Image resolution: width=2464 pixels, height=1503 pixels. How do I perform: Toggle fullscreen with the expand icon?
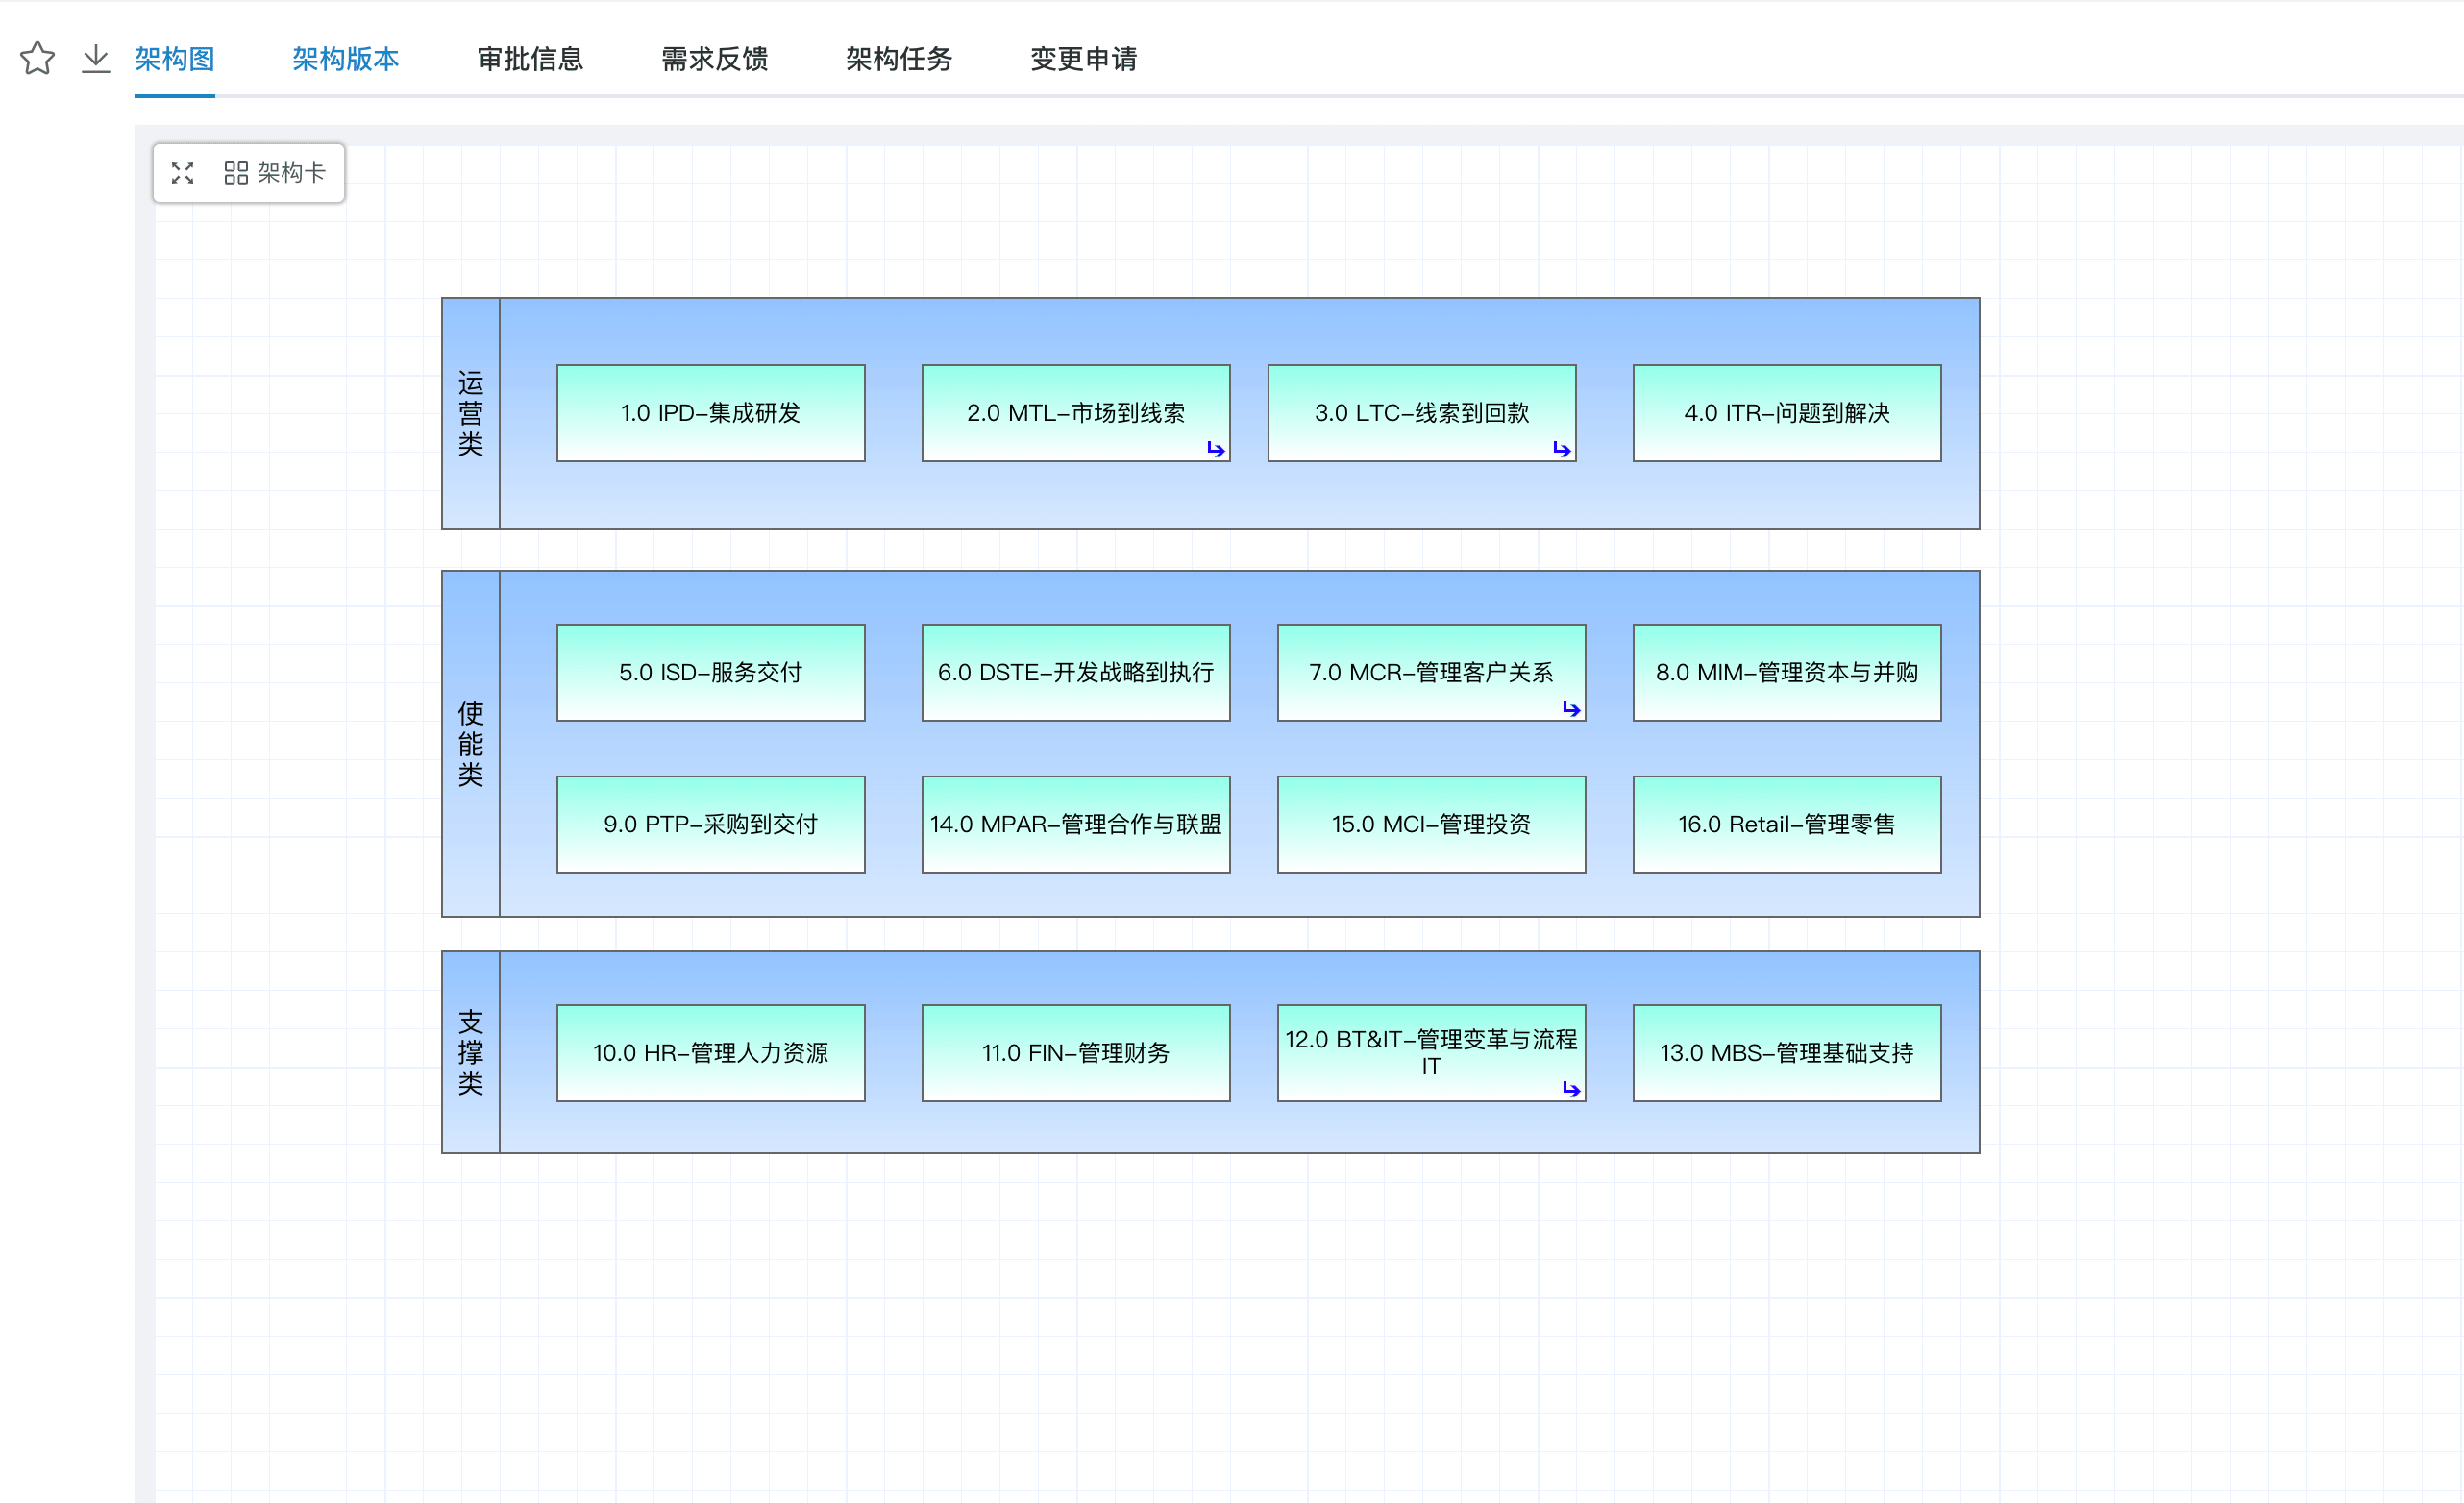(x=182, y=173)
